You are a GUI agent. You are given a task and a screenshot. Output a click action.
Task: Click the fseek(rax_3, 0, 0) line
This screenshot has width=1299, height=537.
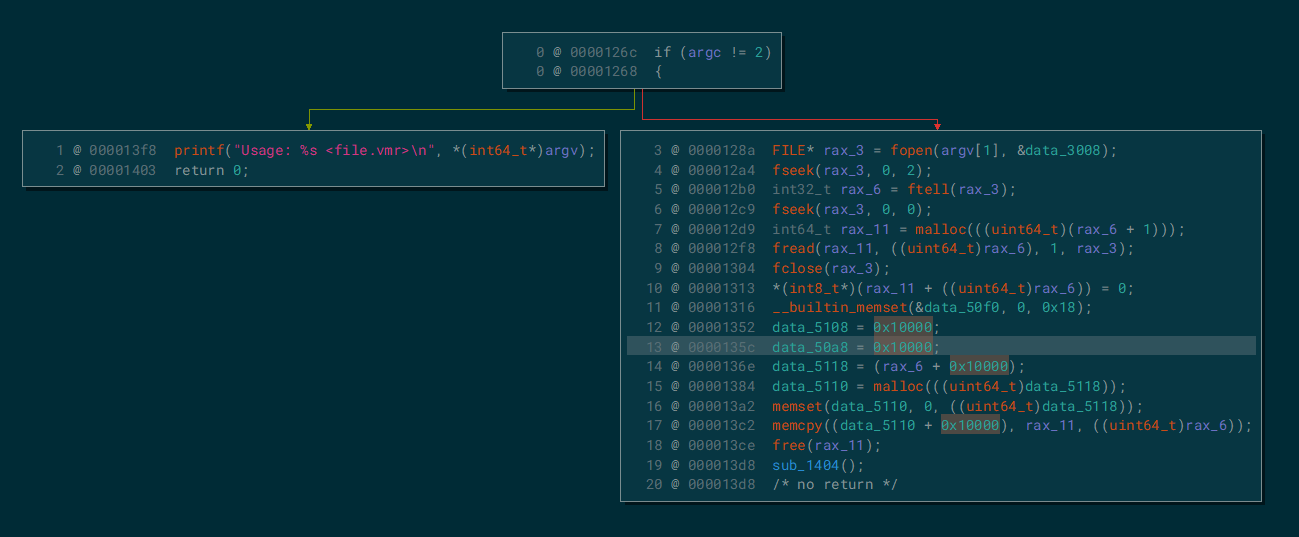[852, 210]
